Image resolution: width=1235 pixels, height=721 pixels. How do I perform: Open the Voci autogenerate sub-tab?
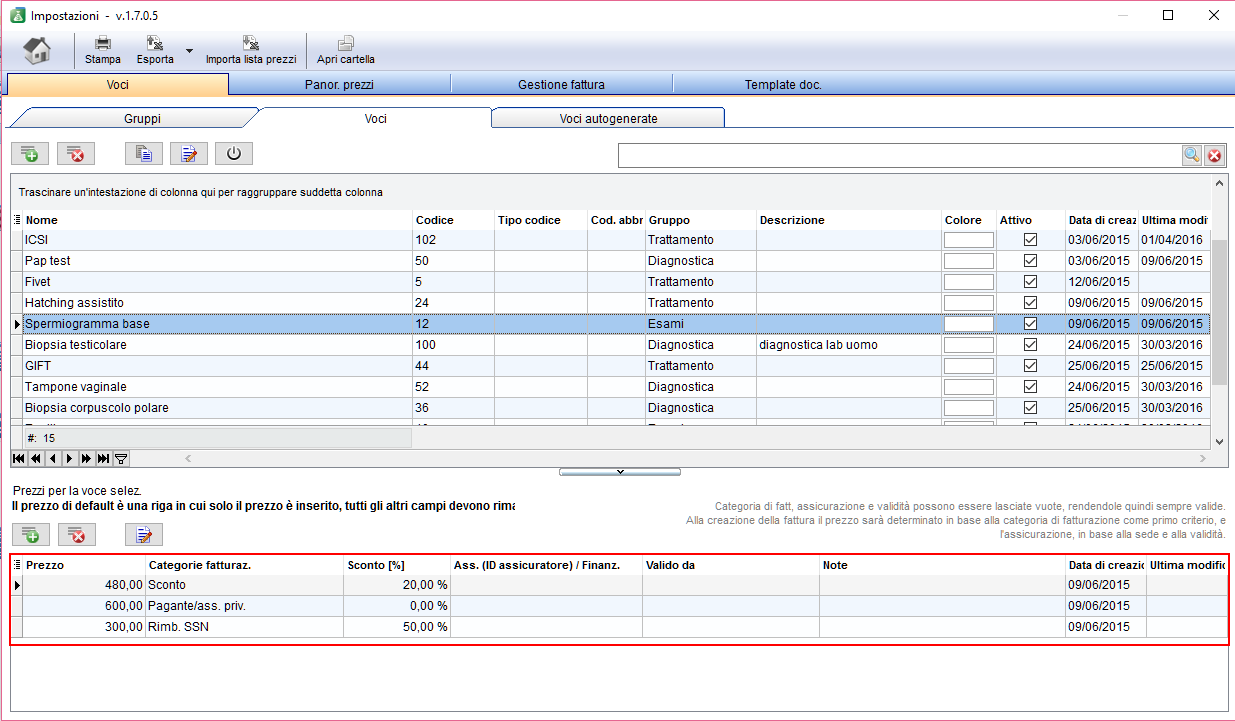click(608, 118)
